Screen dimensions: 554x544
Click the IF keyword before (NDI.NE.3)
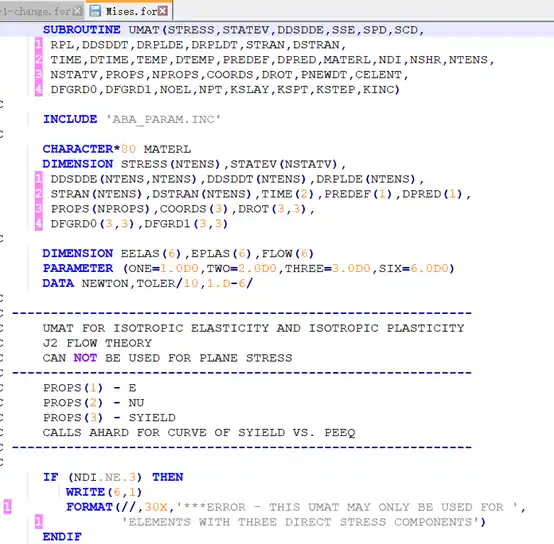pos(51,477)
